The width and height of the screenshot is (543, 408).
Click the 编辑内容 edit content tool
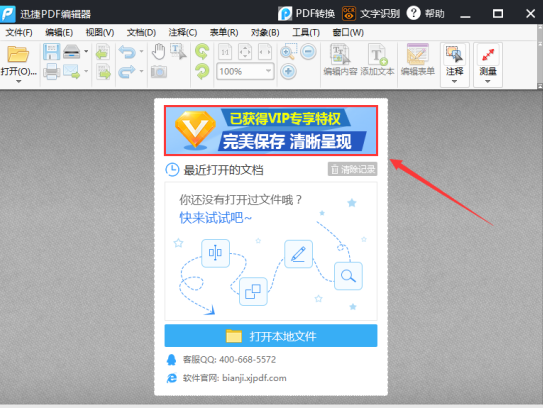pos(340,60)
